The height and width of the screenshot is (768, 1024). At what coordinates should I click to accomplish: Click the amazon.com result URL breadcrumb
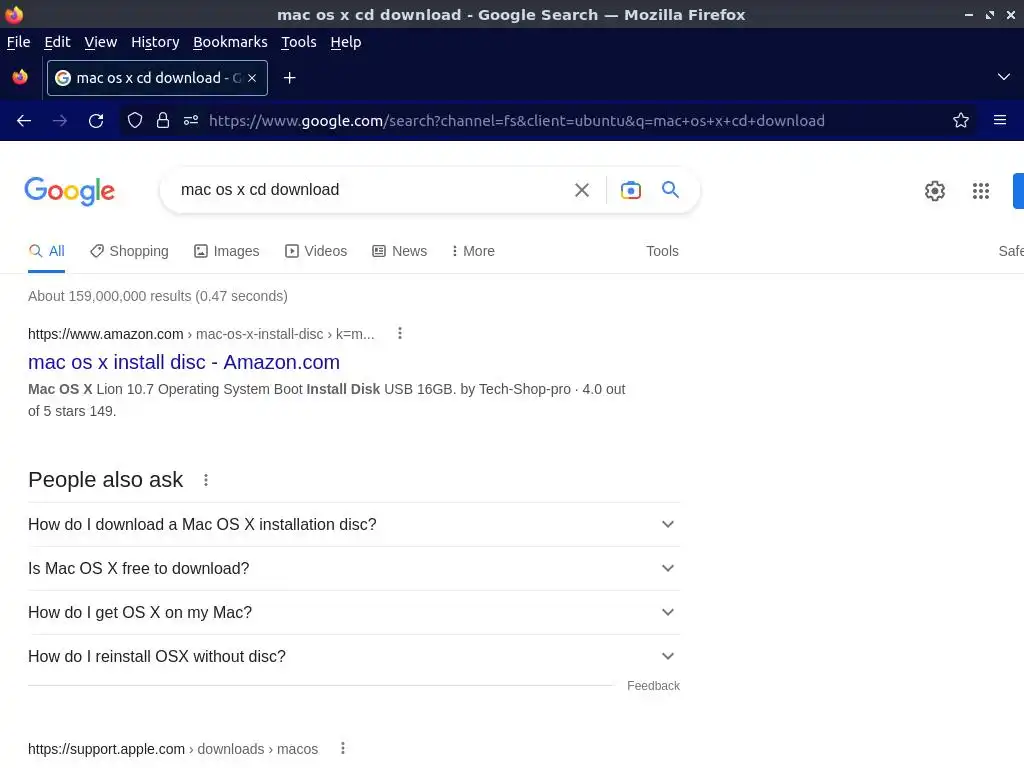201,334
